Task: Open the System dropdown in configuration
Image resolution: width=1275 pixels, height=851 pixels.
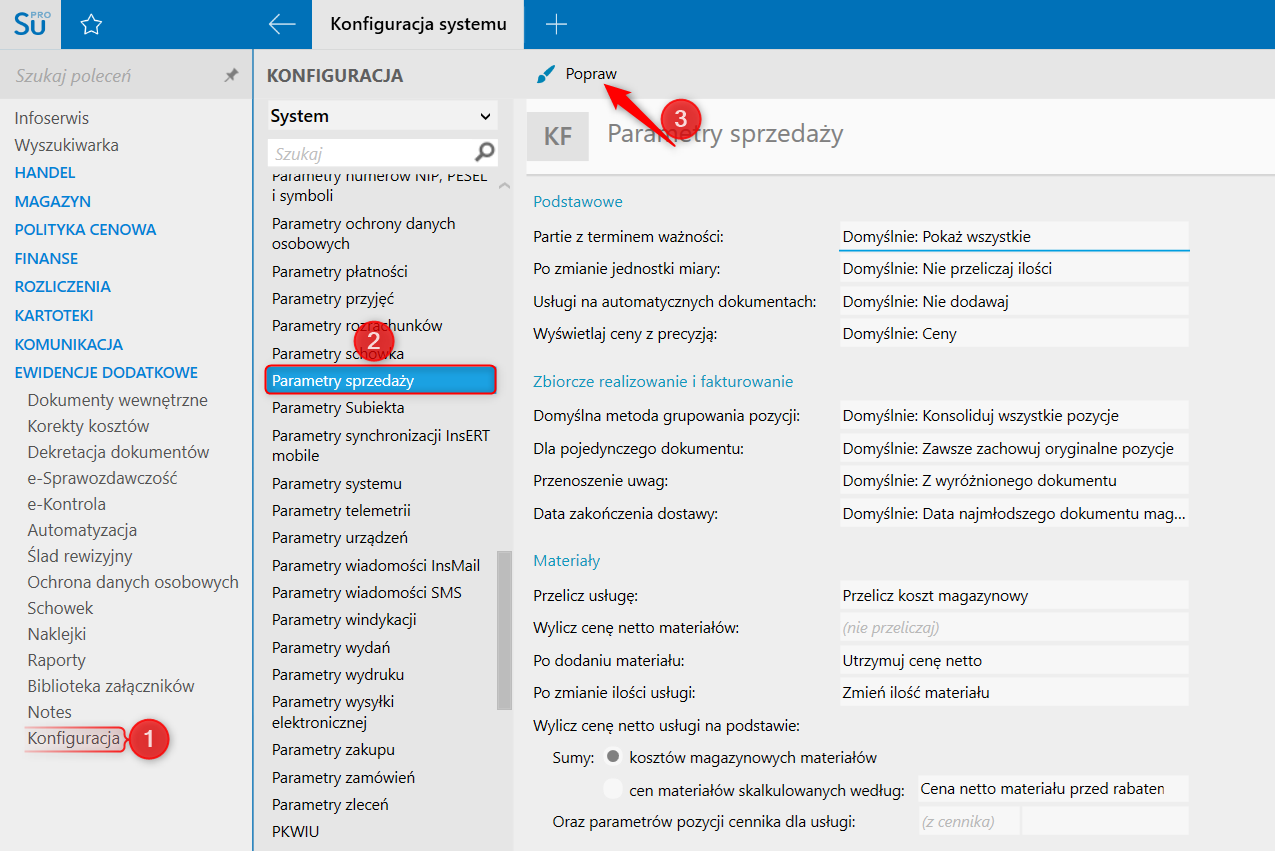Action: 382,116
